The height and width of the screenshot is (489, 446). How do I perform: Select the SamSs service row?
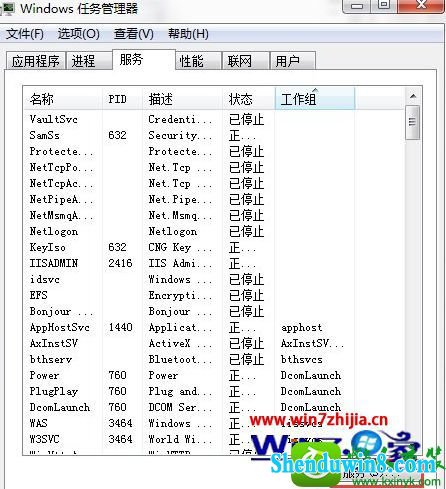click(x=213, y=135)
